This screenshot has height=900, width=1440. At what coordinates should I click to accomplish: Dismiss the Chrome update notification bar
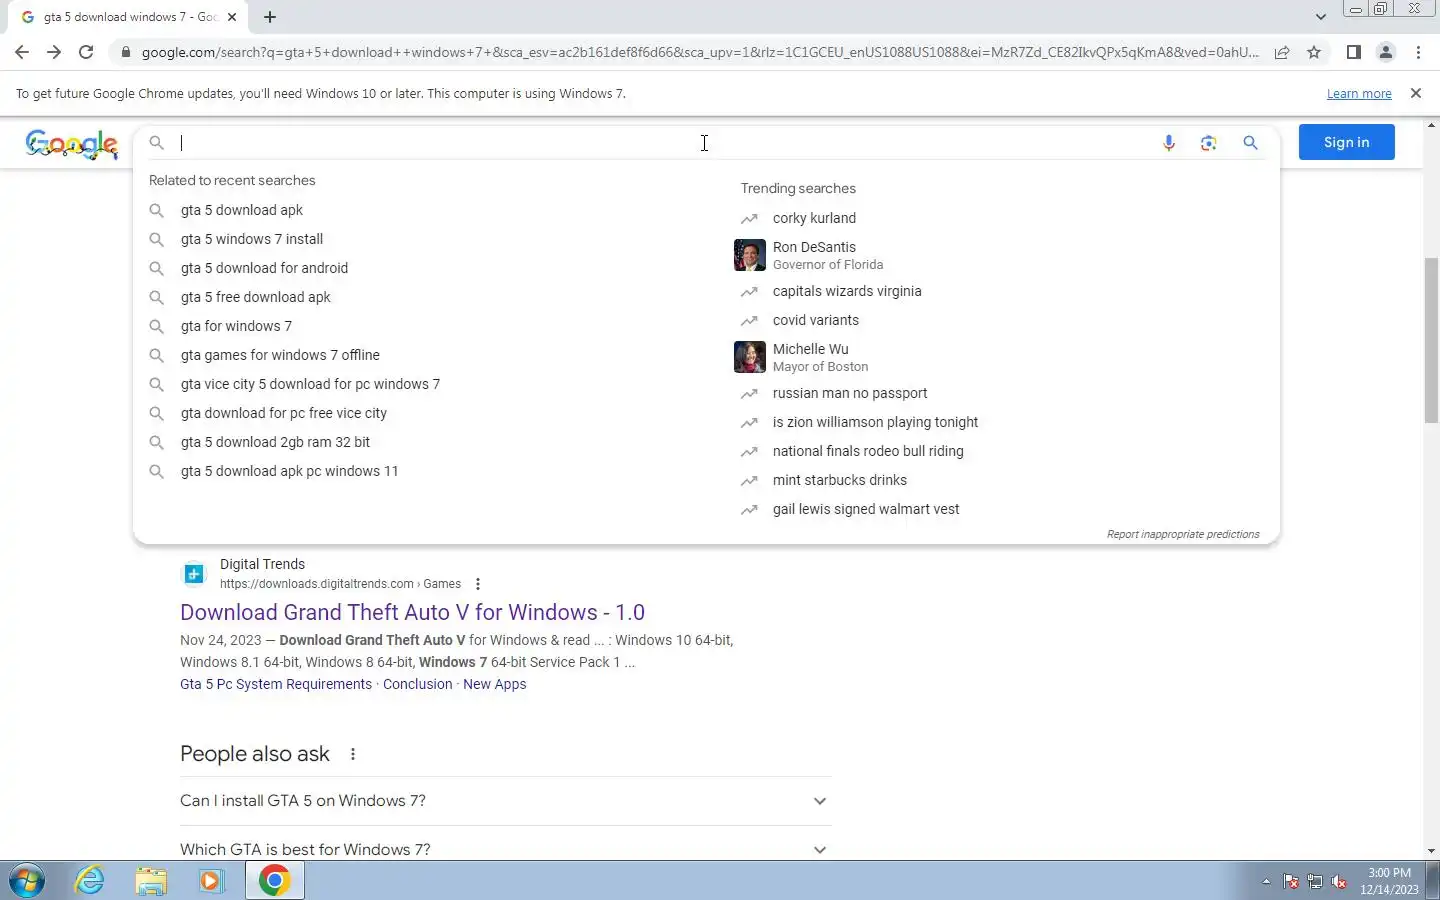point(1415,93)
